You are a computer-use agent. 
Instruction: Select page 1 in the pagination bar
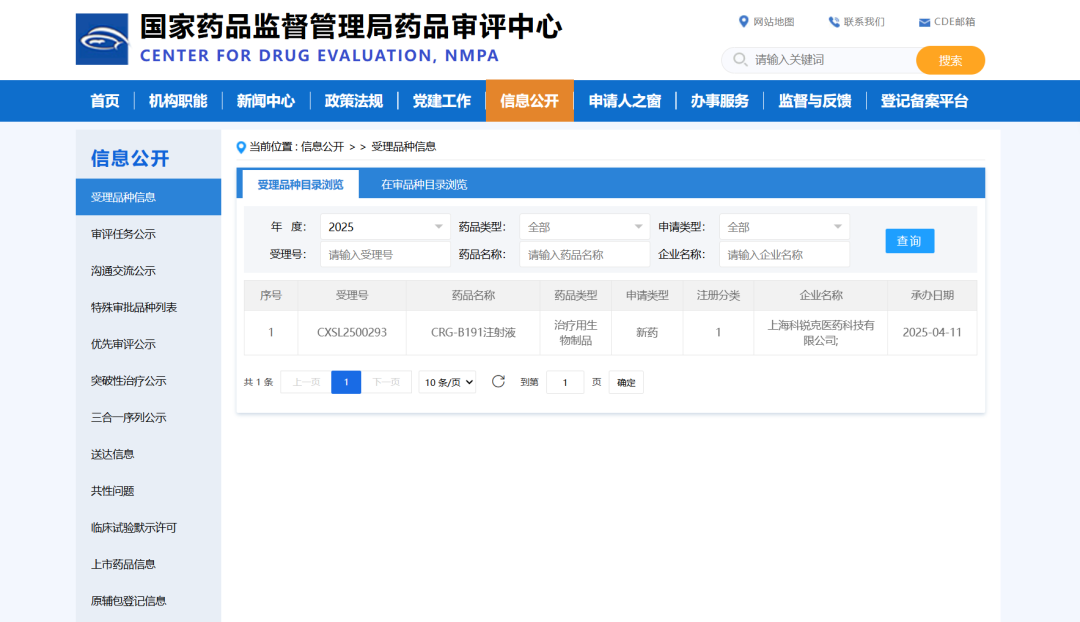[x=345, y=382]
